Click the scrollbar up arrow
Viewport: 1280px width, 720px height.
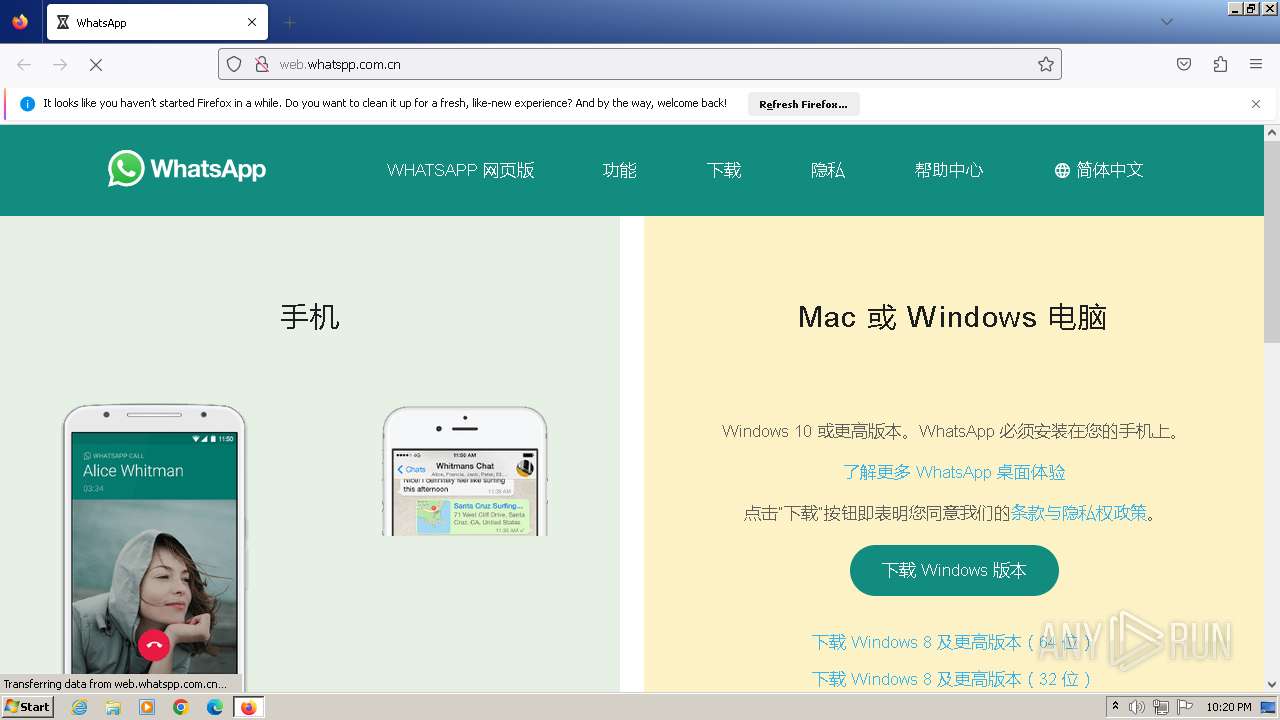tap(1272, 132)
